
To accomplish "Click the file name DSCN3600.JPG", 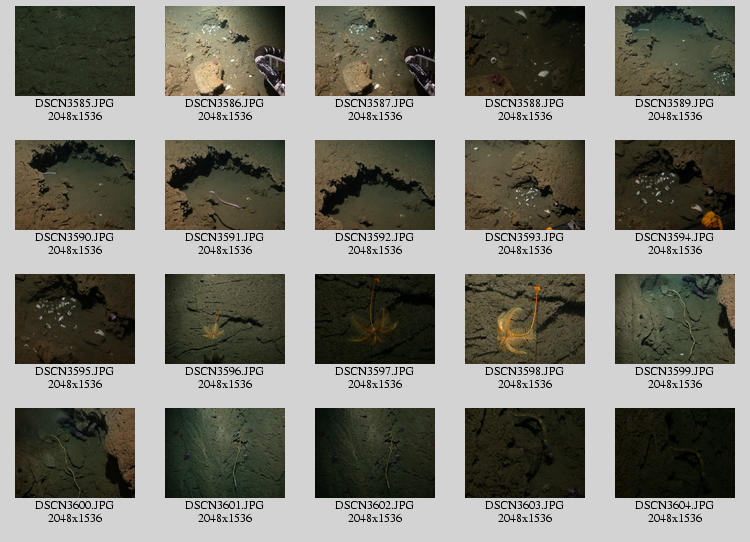I will click(75, 505).
